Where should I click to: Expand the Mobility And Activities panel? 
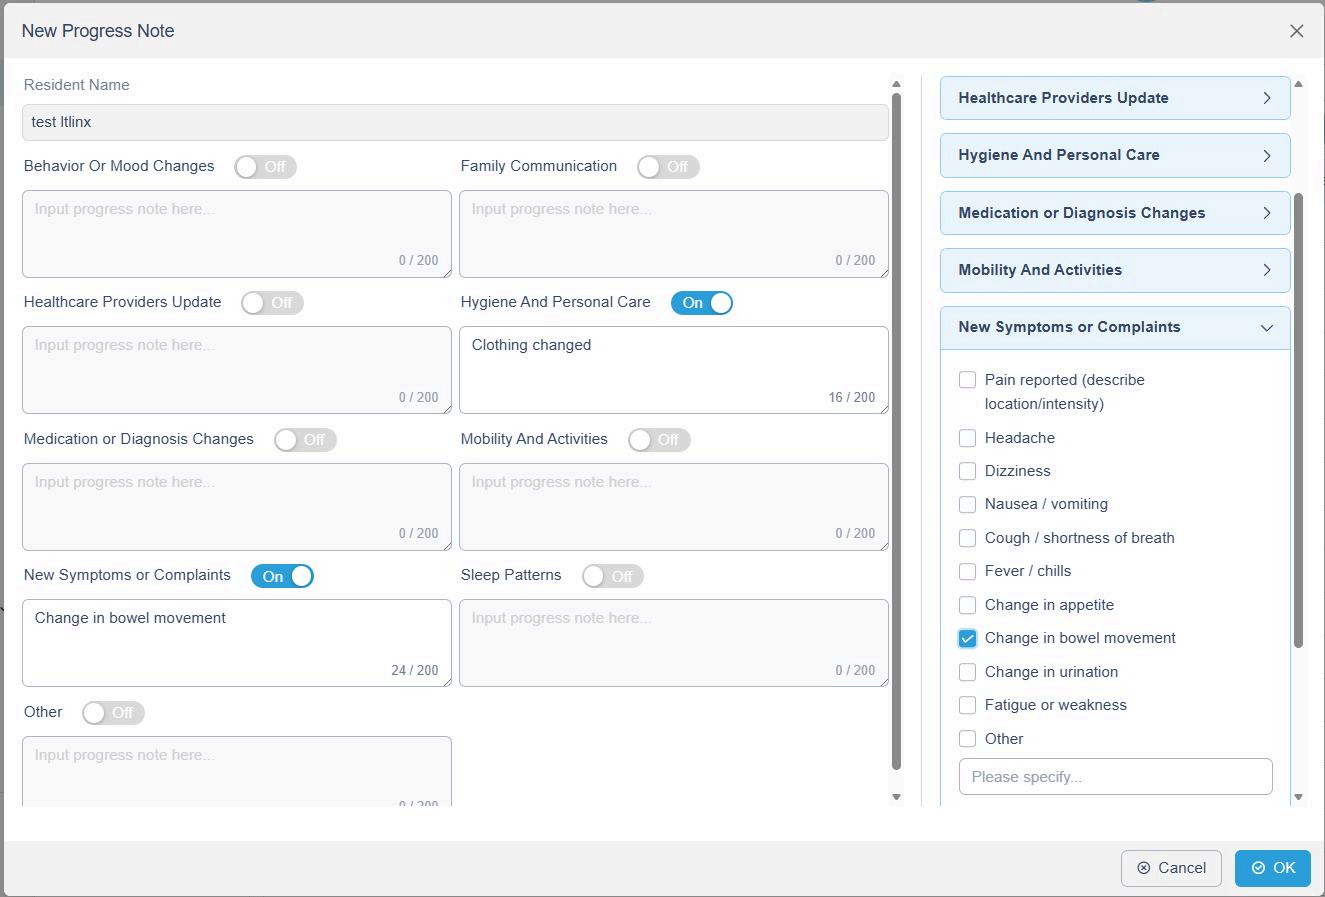(1114, 270)
